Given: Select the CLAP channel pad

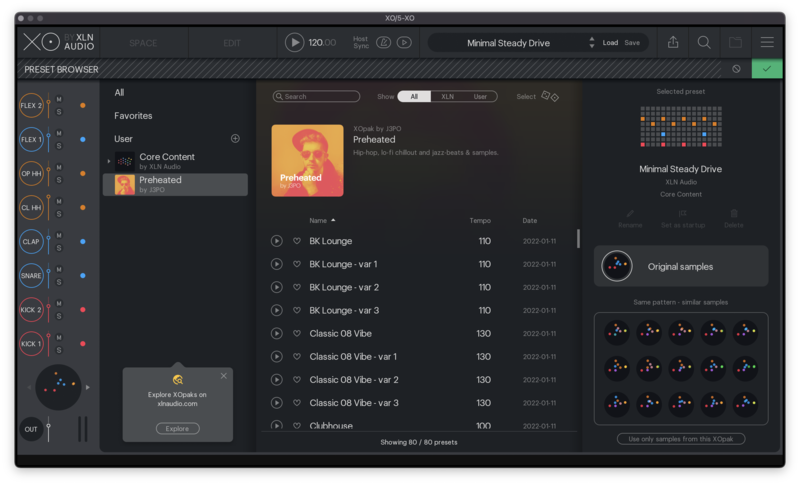Looking at the screenshot, I should point(31,242).
